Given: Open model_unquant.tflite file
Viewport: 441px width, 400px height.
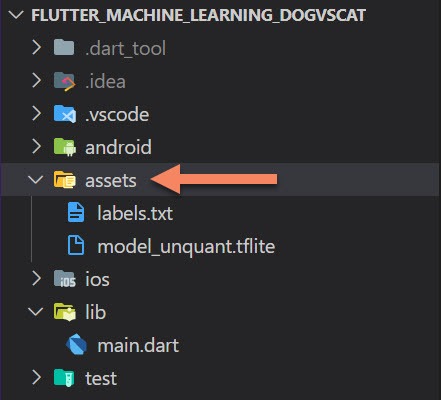Looking at the screenshot, I should point(186,247).
